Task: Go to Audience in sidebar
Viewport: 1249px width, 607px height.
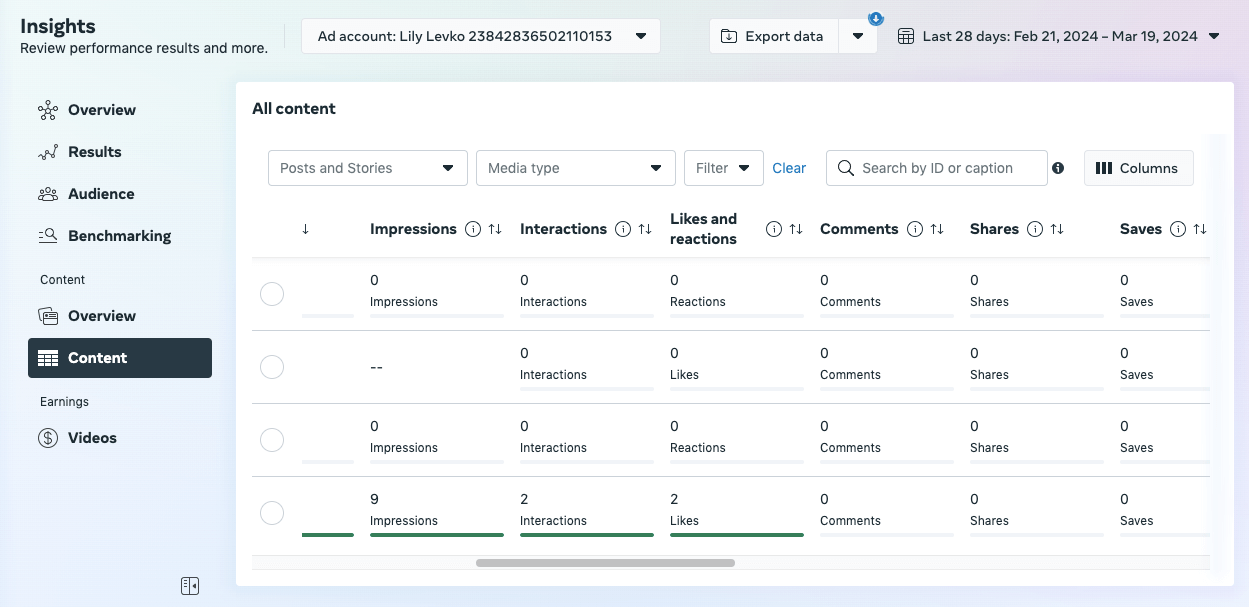Action: (x=120, y=194)
